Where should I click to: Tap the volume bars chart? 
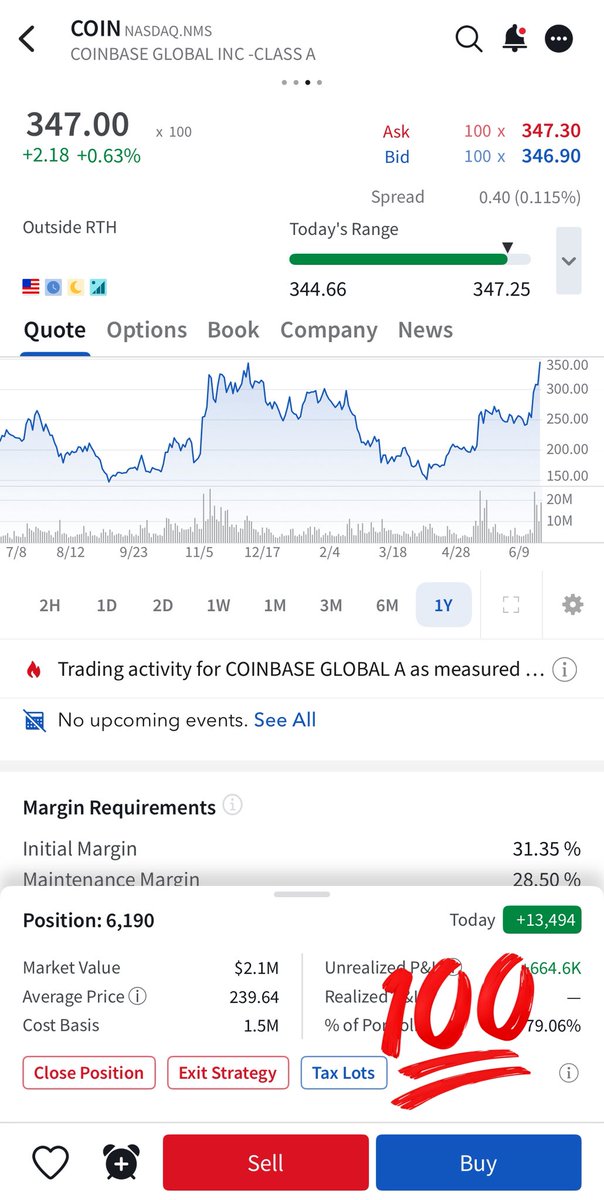[x=270, y=516]
